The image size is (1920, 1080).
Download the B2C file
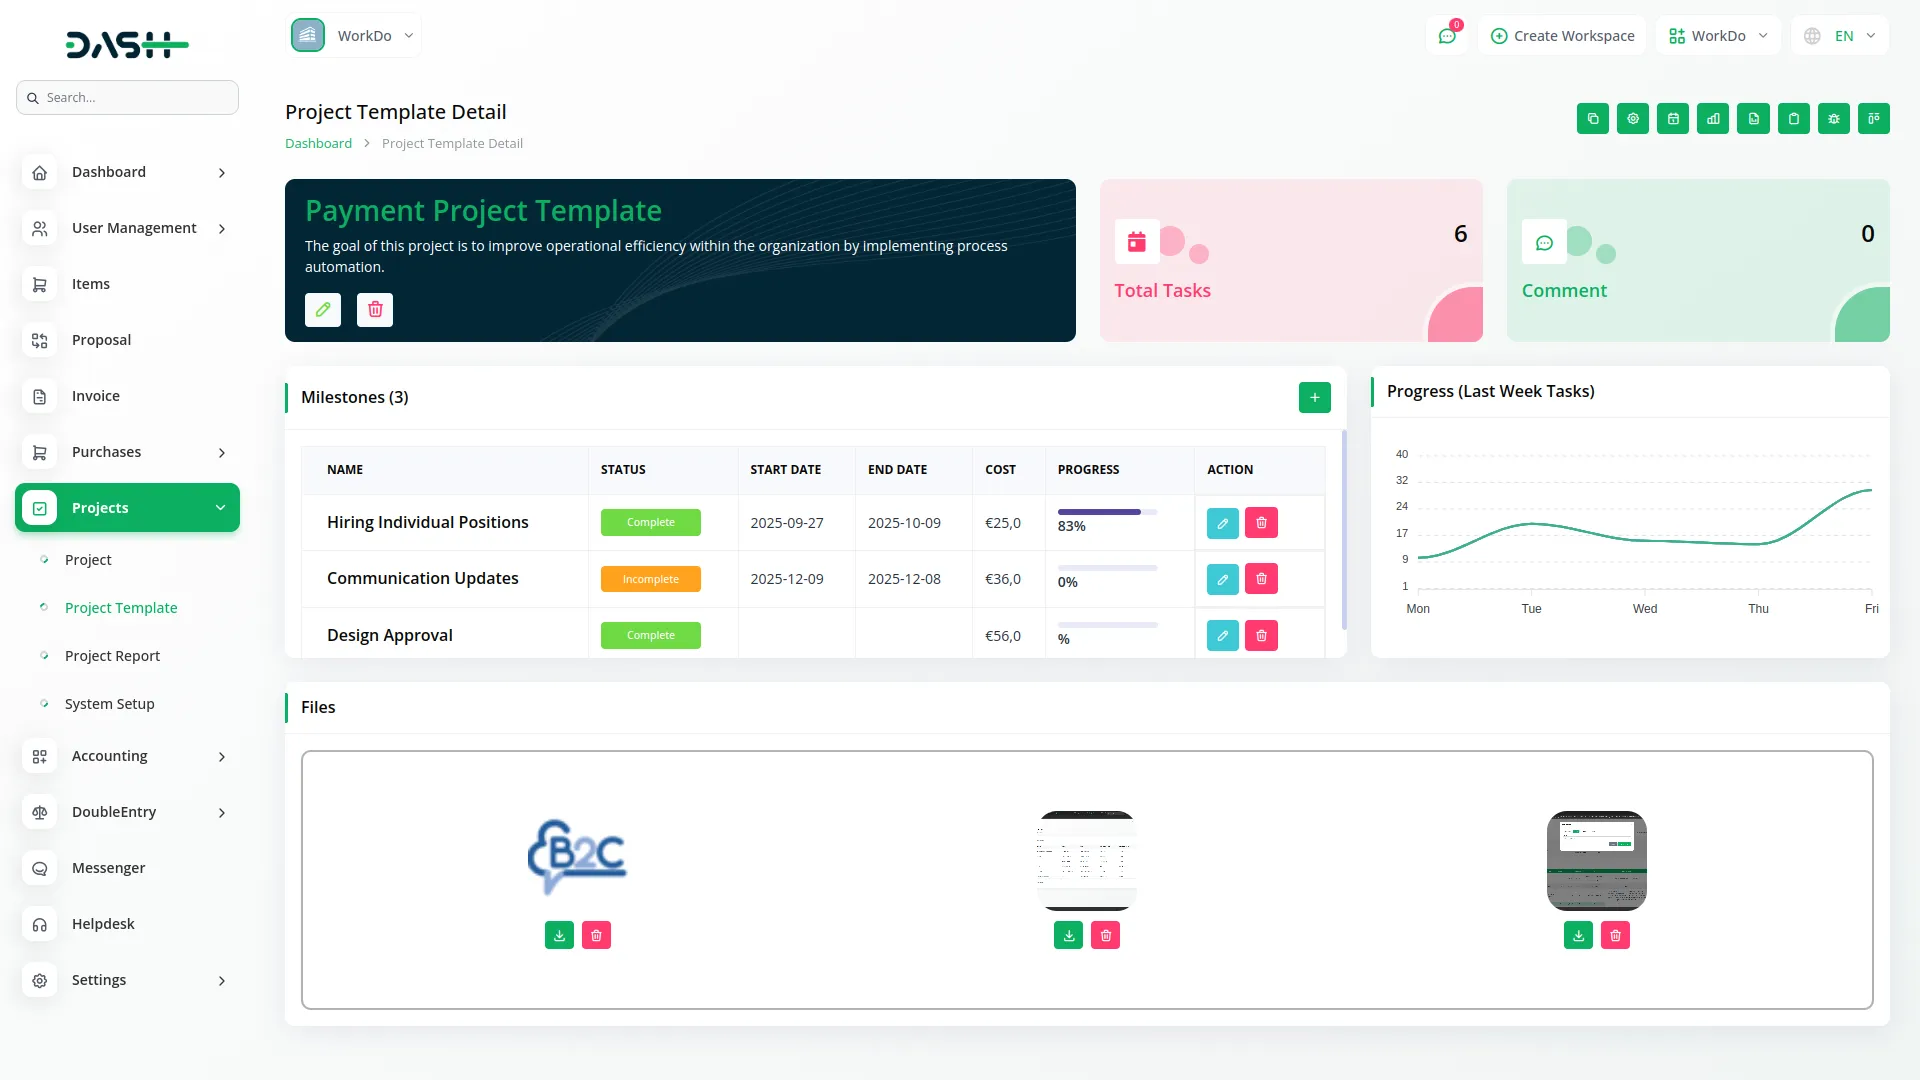click(x=559, y=935)
